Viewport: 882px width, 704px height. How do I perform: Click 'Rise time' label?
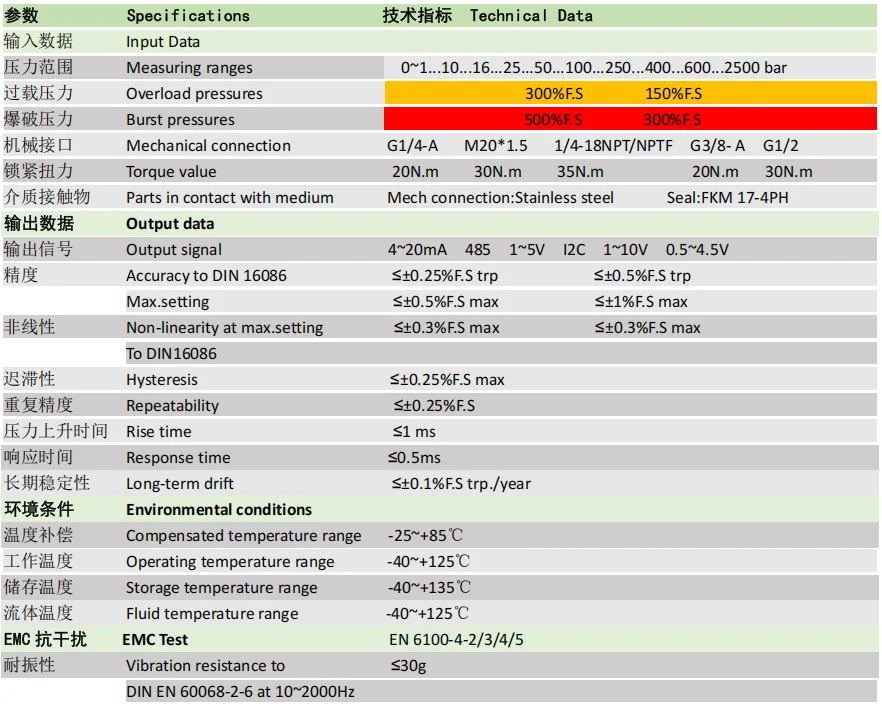(159, 432)
